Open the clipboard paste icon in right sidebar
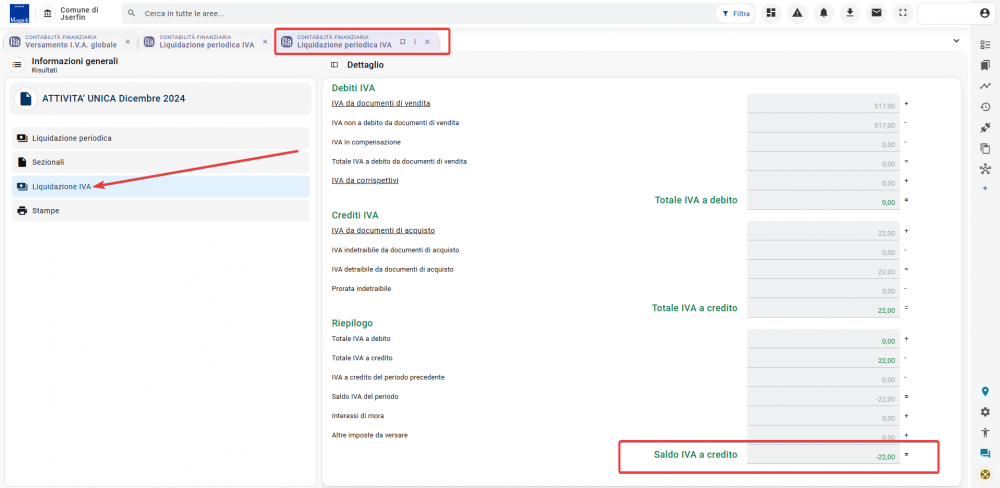Image resolution: width=1000 pixels, height=488 pixels. tap(985, 148)
